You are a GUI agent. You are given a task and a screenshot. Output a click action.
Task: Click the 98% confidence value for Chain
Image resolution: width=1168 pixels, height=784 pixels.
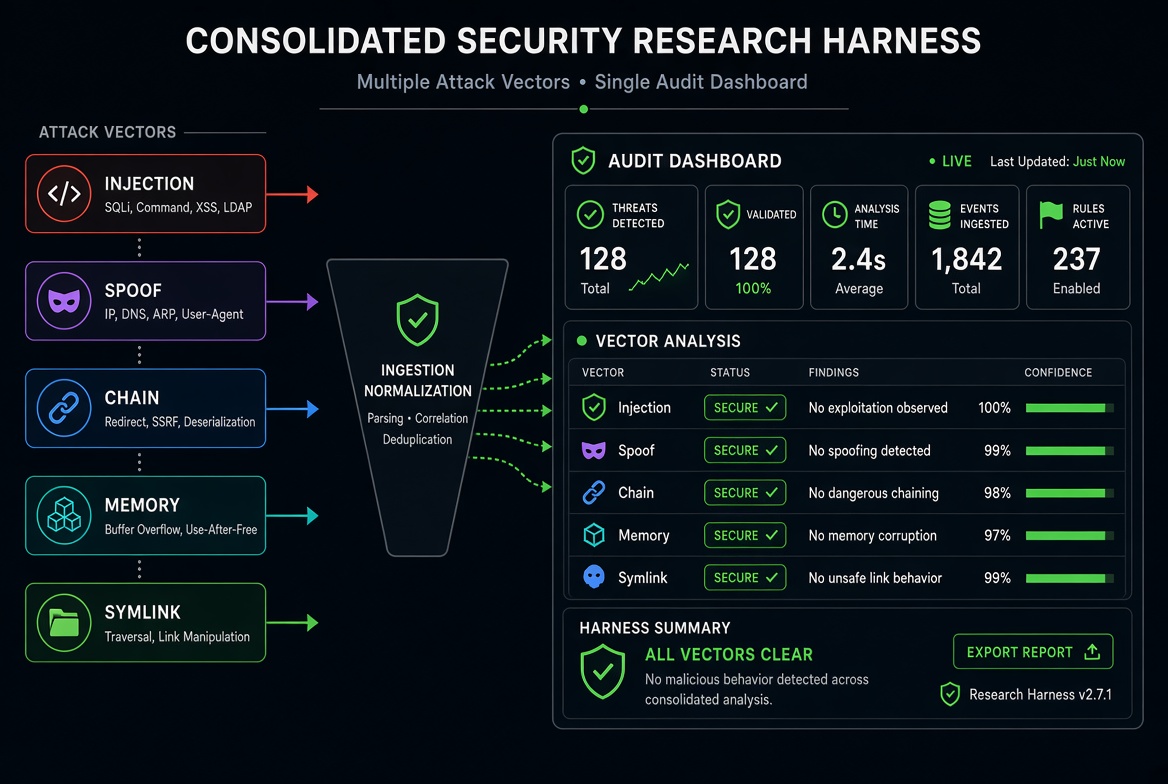pyautogui.click(x=997, y=493)
